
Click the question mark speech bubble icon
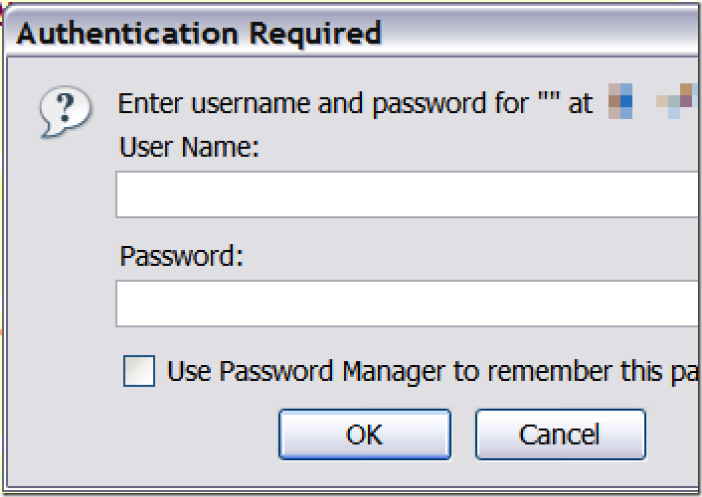pos(65,111)
